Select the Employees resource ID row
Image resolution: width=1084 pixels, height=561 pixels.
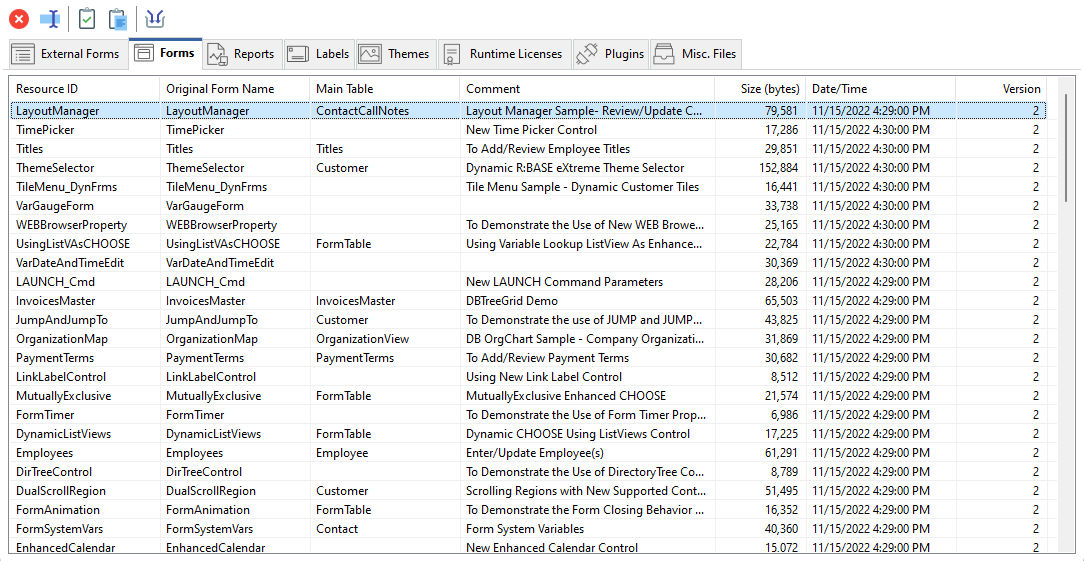click(x=528, y=453)
